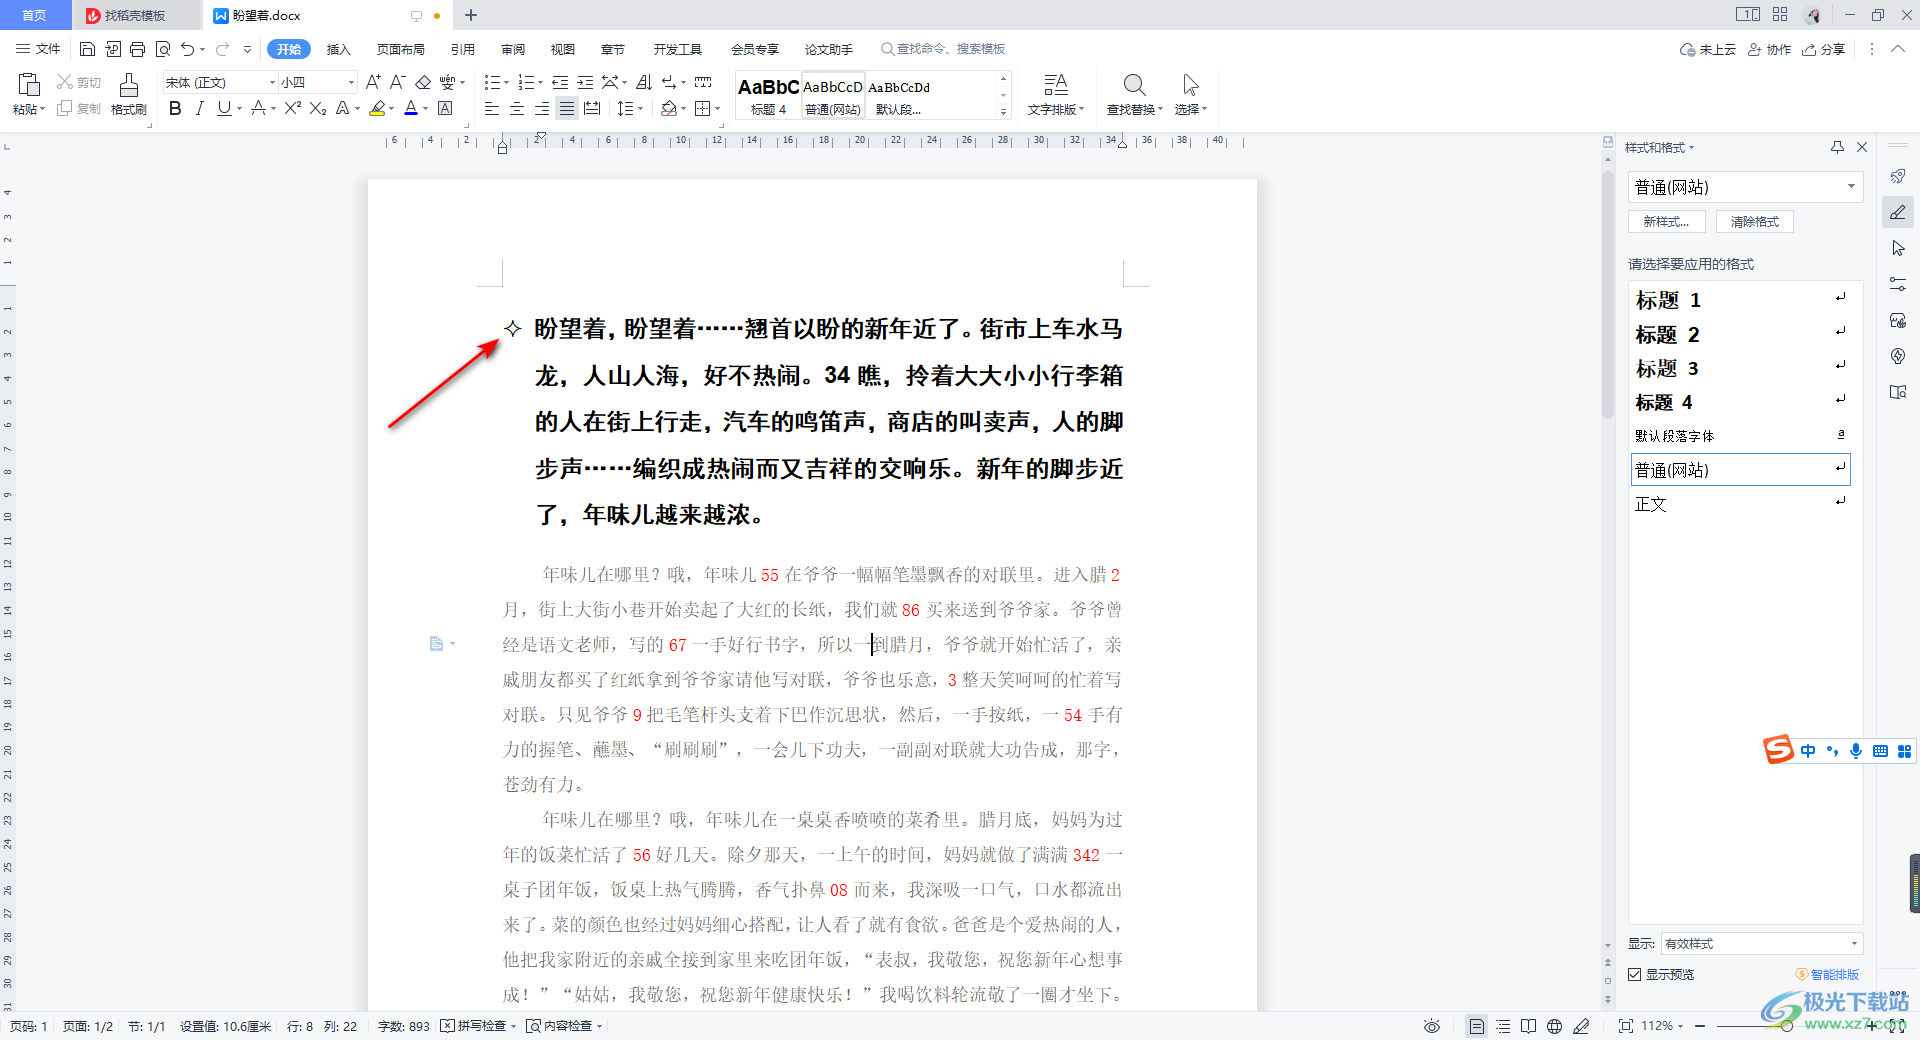Switch to Outline view in status bar

[1503, 1026]
